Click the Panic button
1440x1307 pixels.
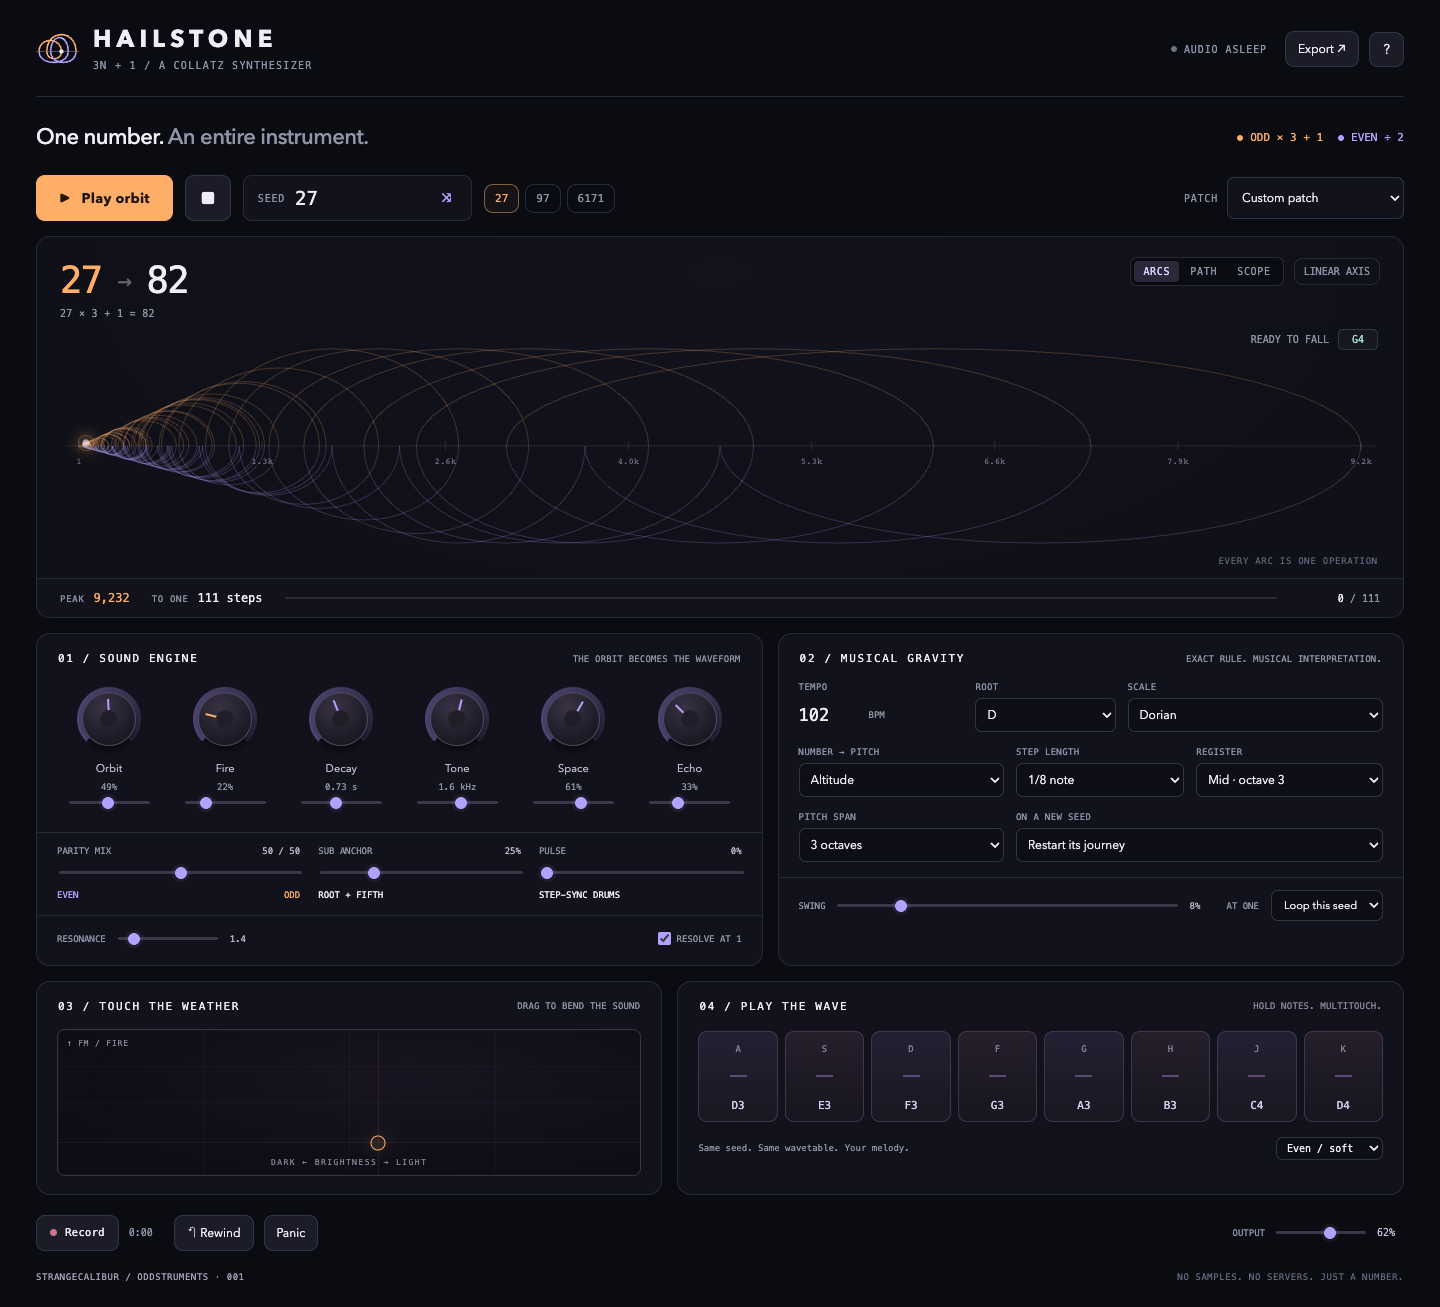click(291, 1233)
